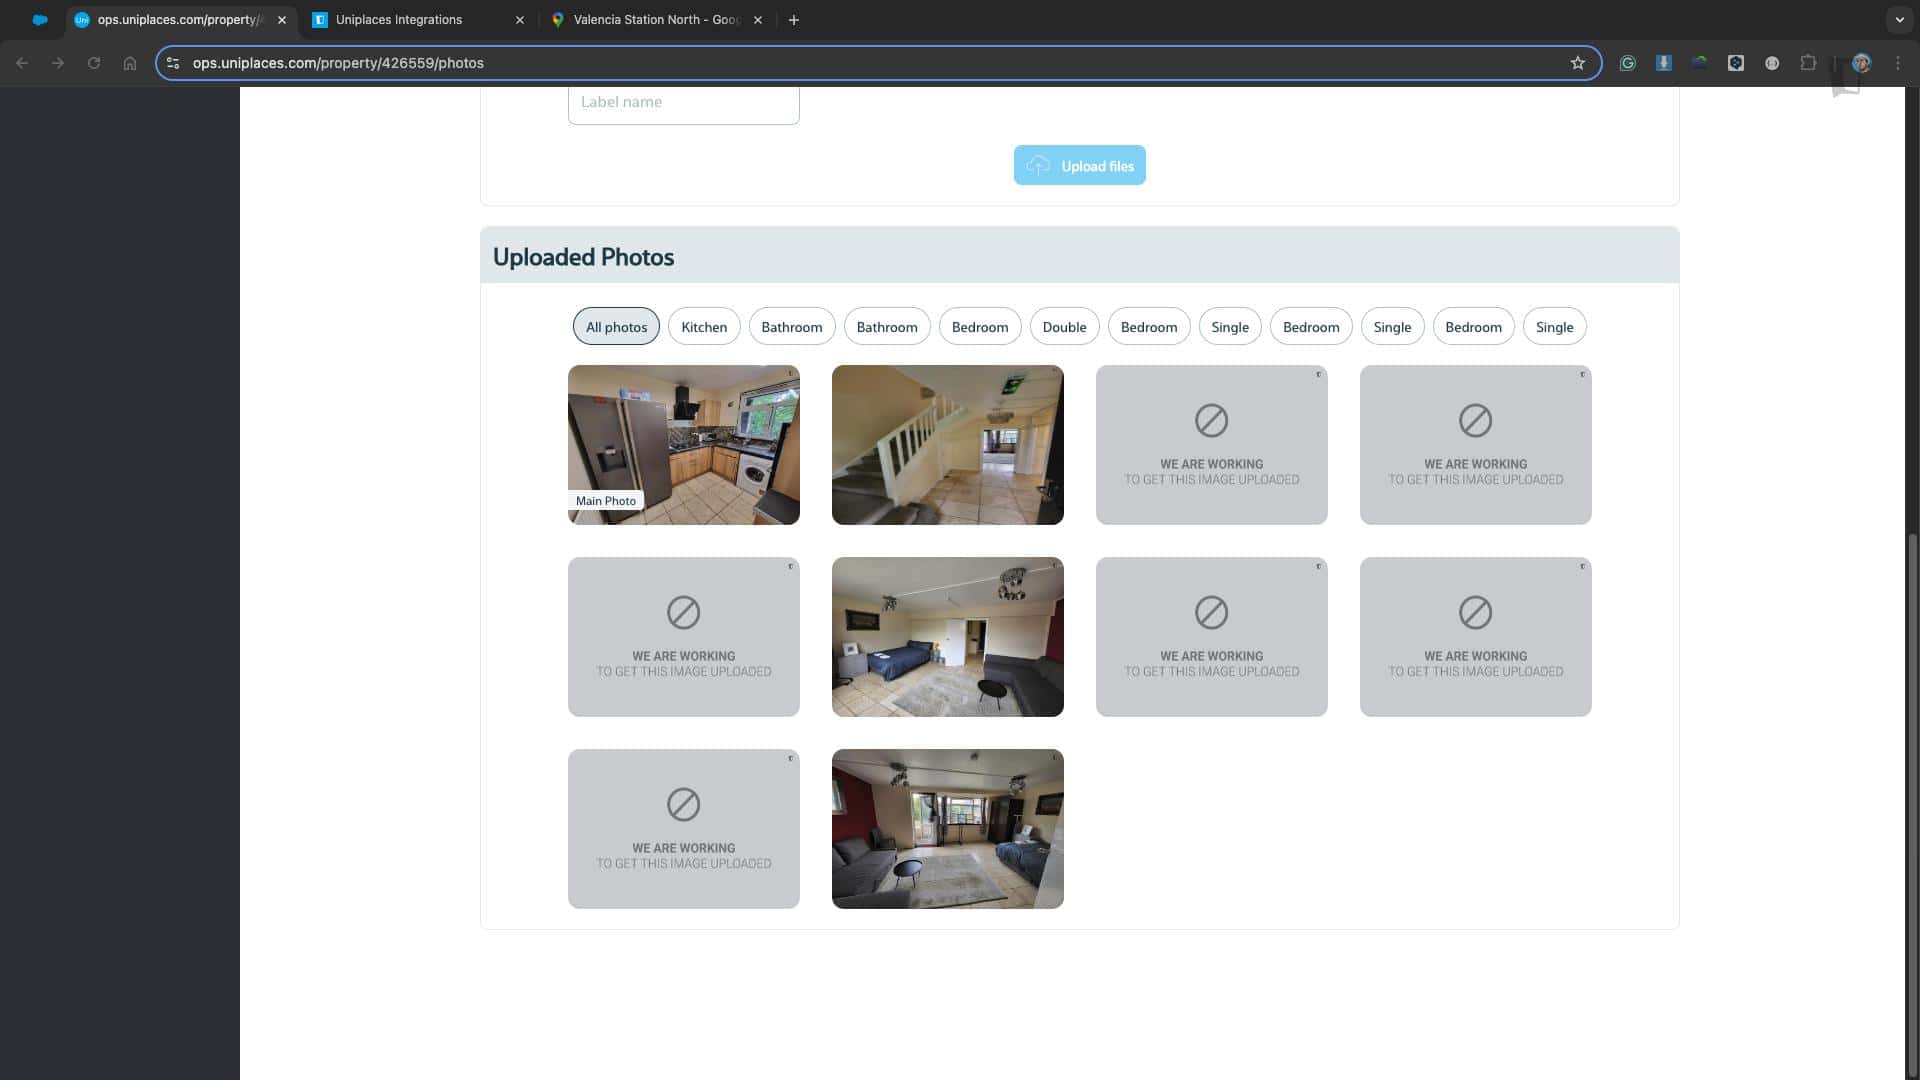Switch to the Uniplaces Integrations tab
The width and height of the screenshot is (1920, 1080).
point(420,20)
